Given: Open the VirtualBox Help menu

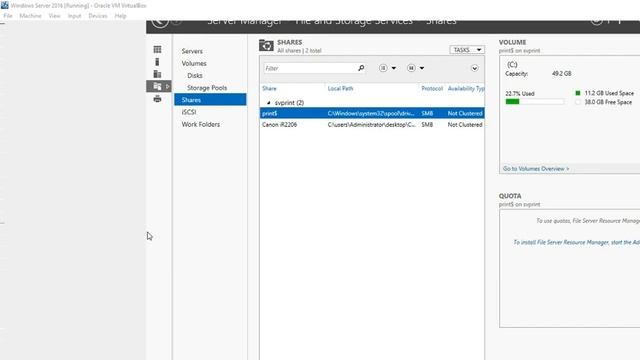Looking at the screenshot, I should [x=120, y=16].
